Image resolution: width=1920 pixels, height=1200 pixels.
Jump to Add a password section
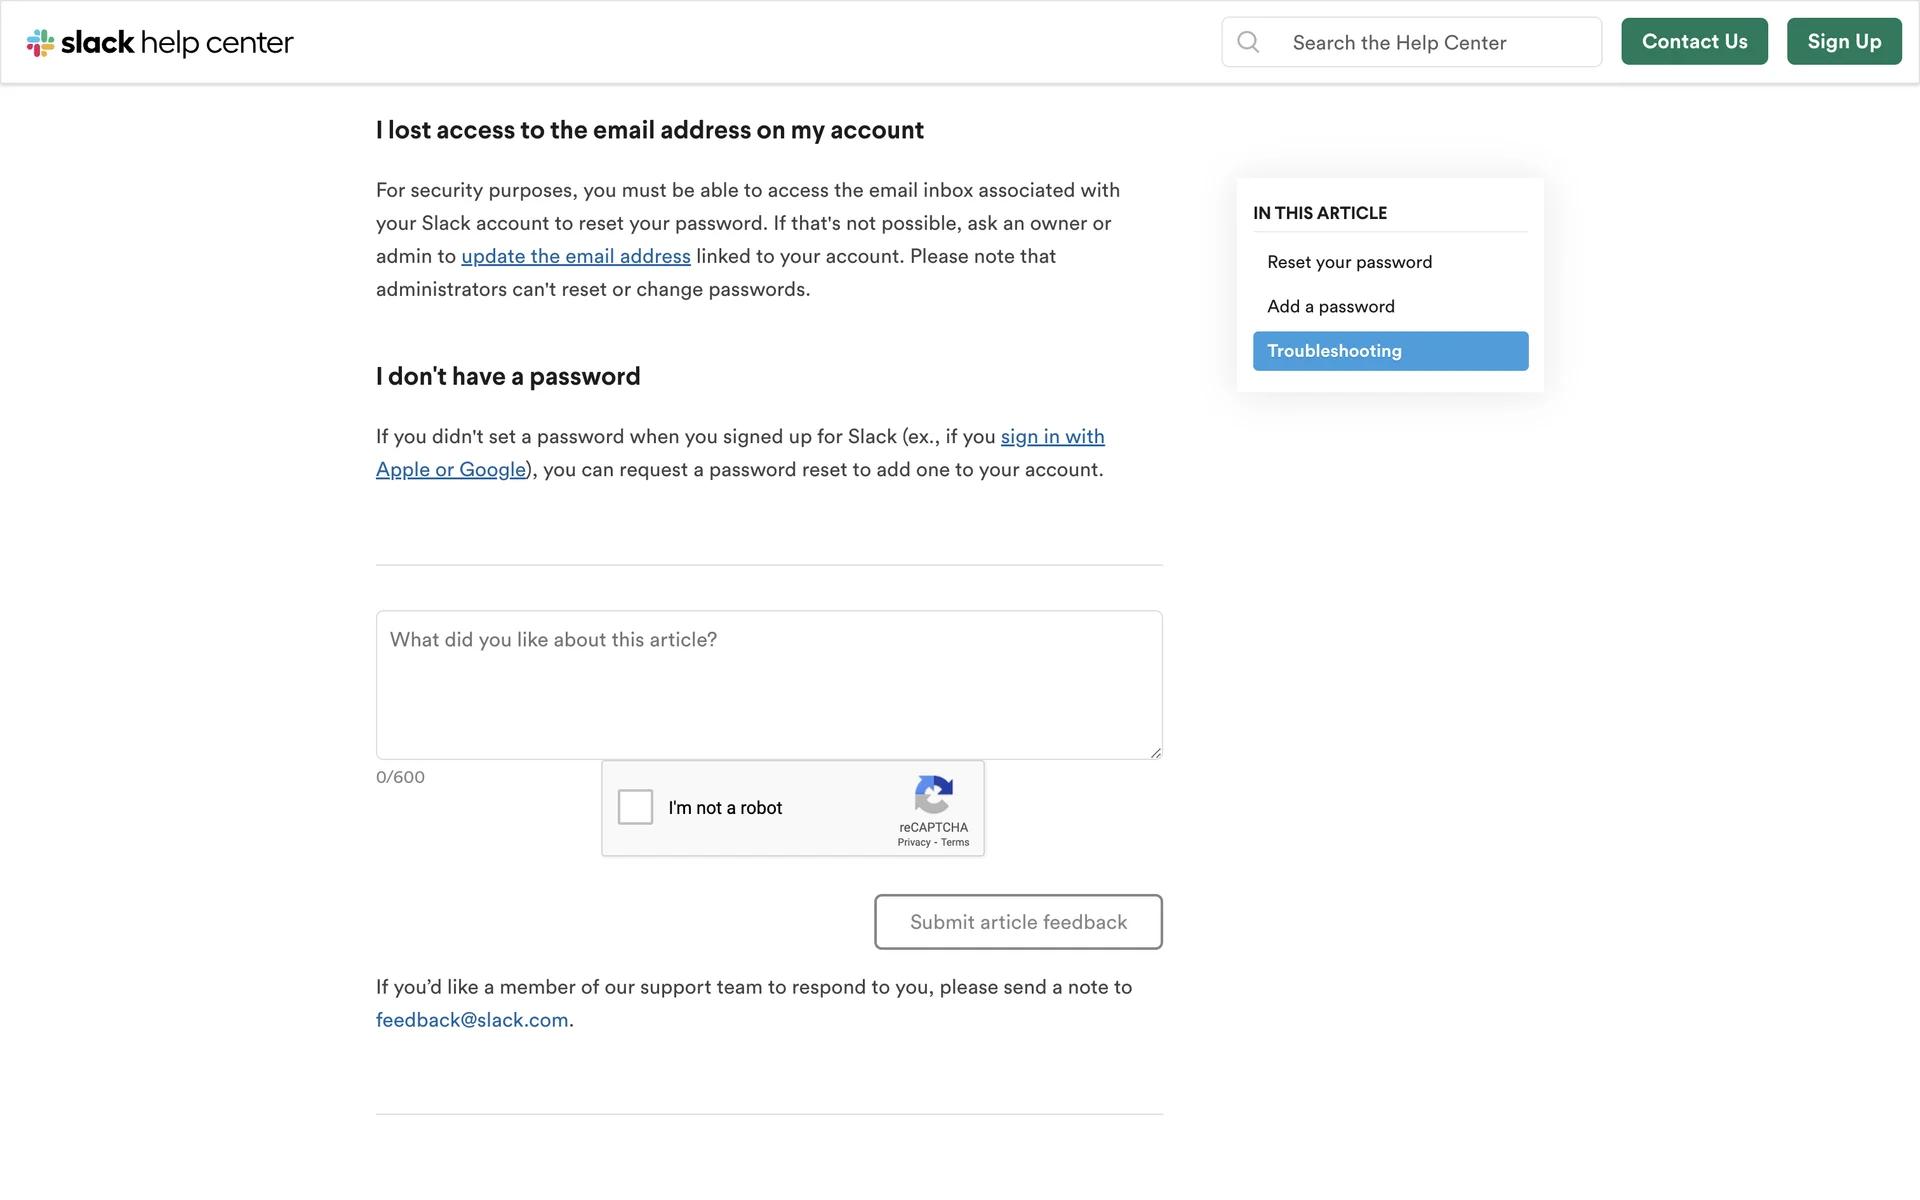(x=1330, y=307)
